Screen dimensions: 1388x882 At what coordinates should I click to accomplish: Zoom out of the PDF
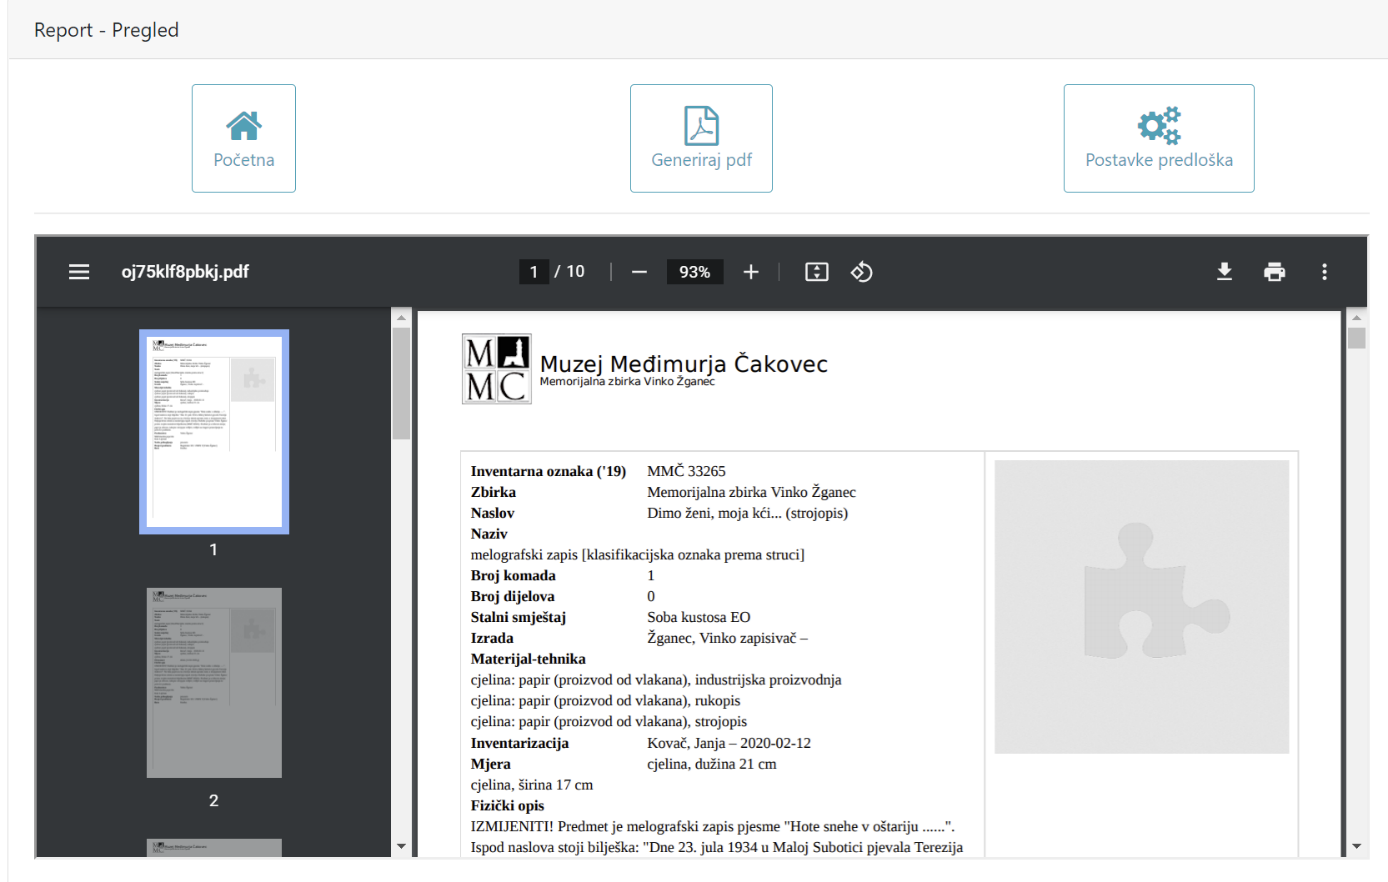639,271
